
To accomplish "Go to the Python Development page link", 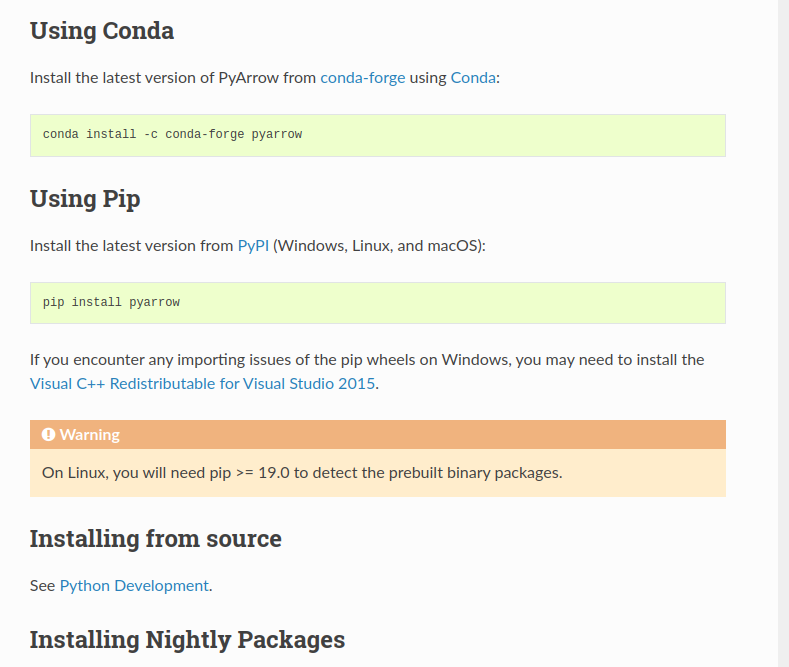I will click(x=134, y=586).
